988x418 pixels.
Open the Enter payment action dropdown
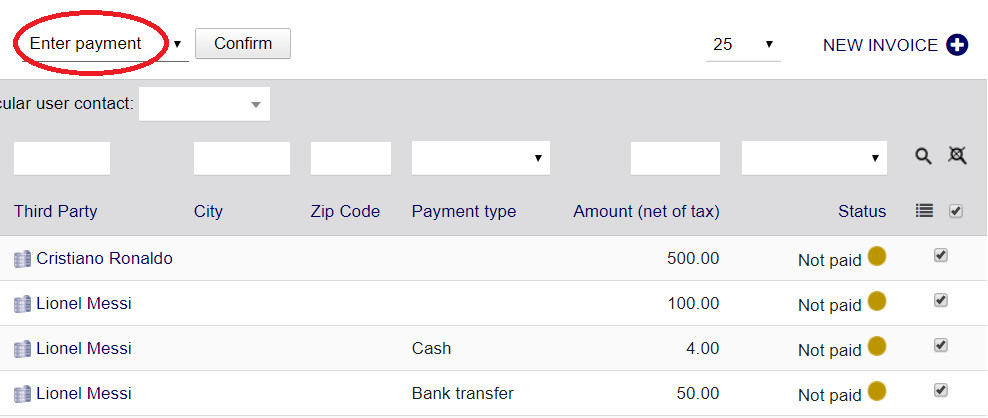coord(104,44)
